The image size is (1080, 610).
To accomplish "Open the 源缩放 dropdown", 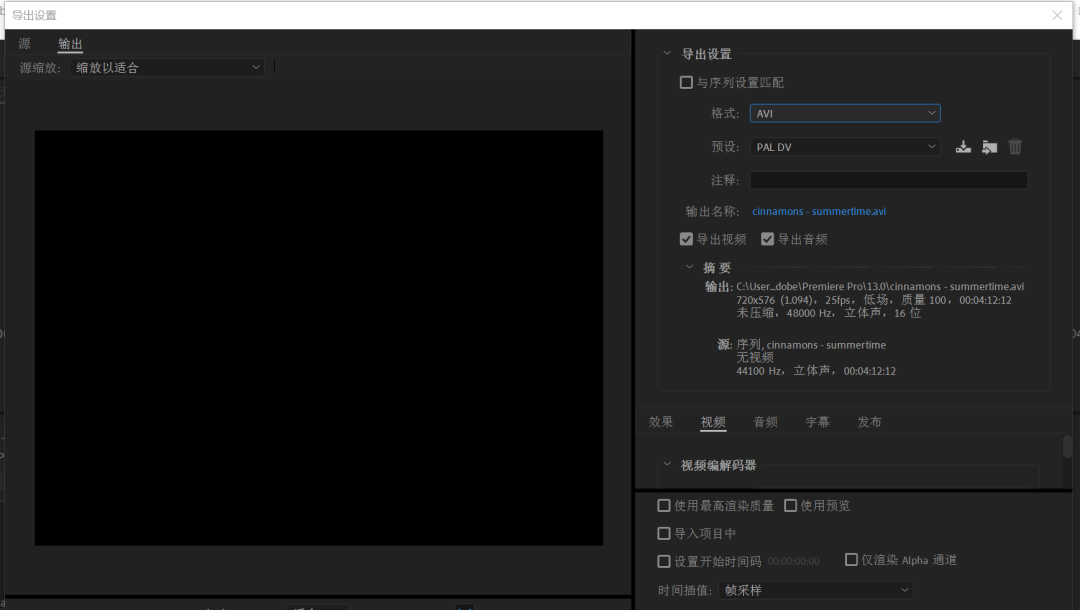I will (167, 68).
